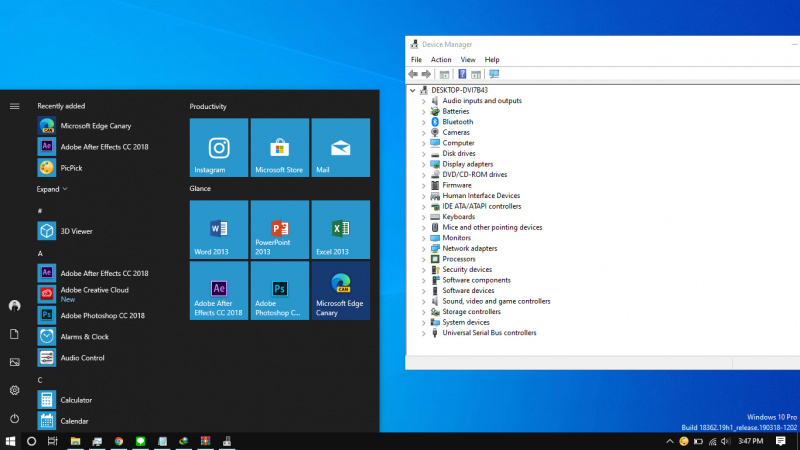The width and height of the screenshot is (800, 450).
Task: Click the Back arrow in Device Manager toolbar
Action: (x=413, y=74)
